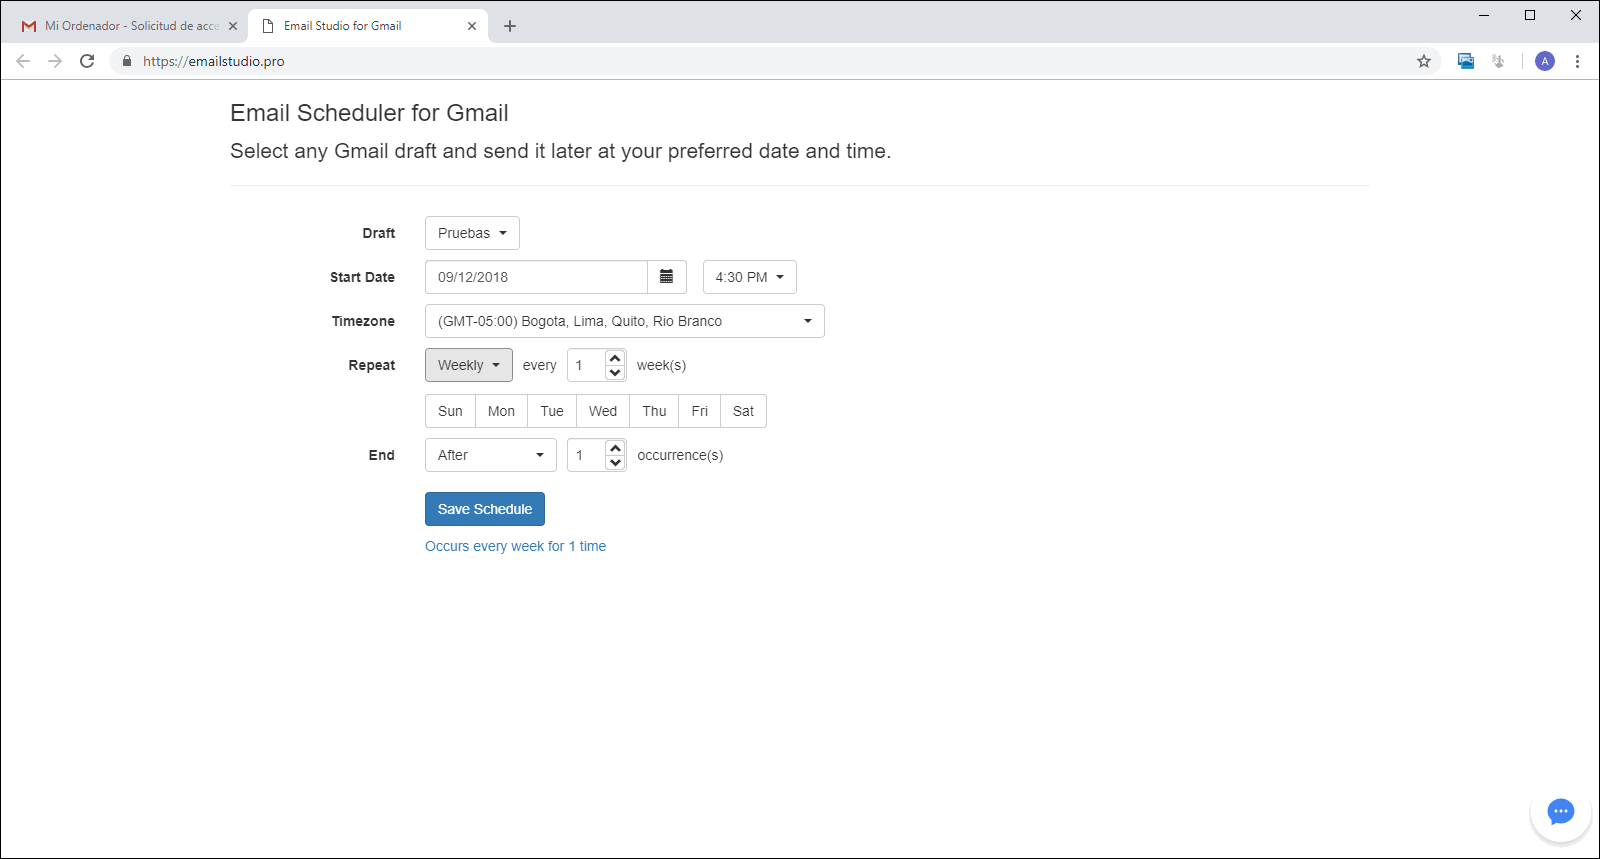Open the Chrome three-dot menu

pyautogui.click(x=1577, y=61)
